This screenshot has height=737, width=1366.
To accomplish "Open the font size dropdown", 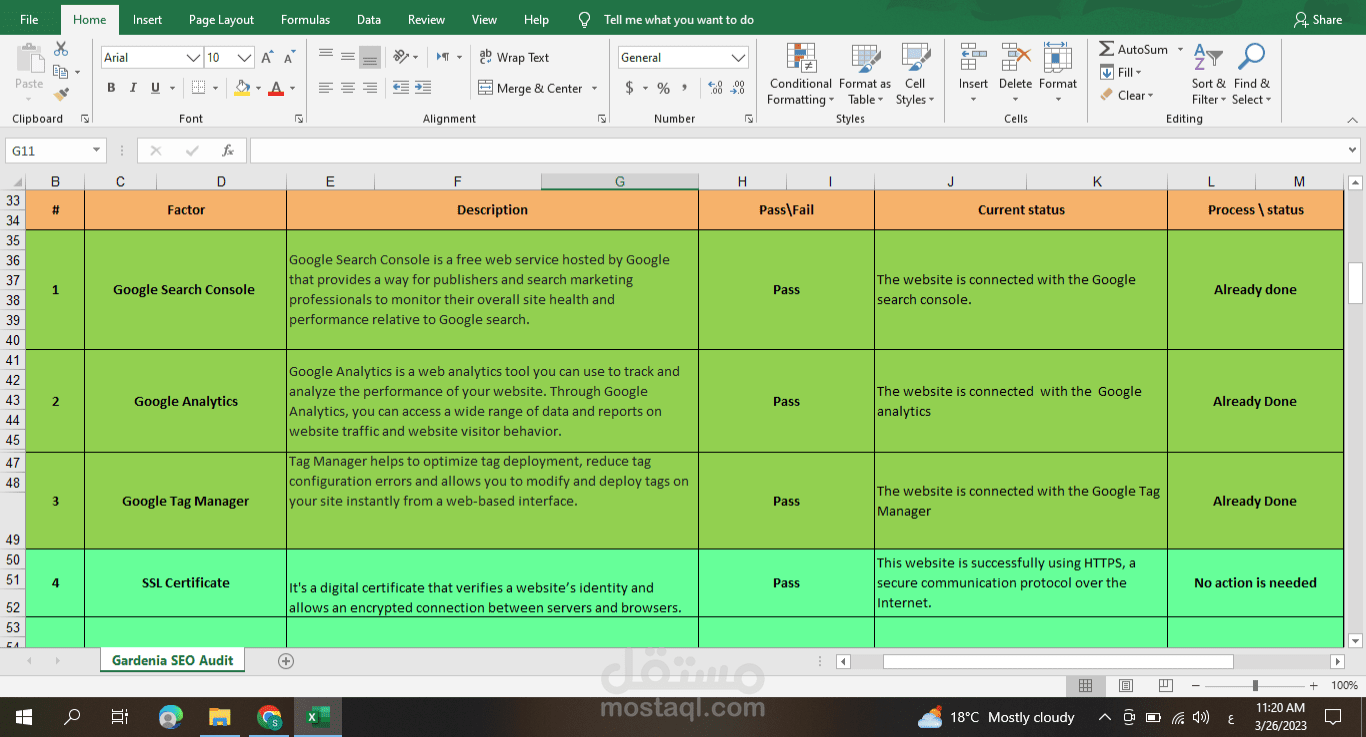I will tap(245, 58).
